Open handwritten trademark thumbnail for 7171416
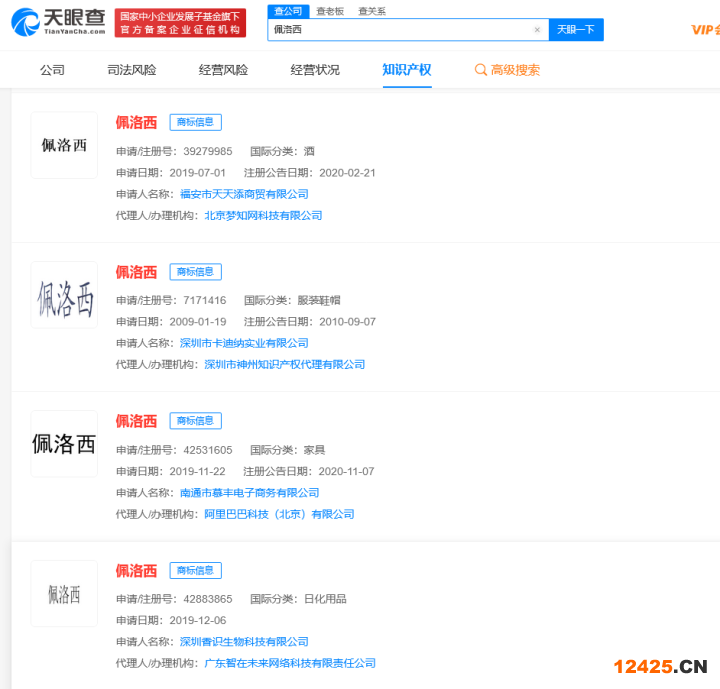The image size is (720, 689). [x=64, y=295]
